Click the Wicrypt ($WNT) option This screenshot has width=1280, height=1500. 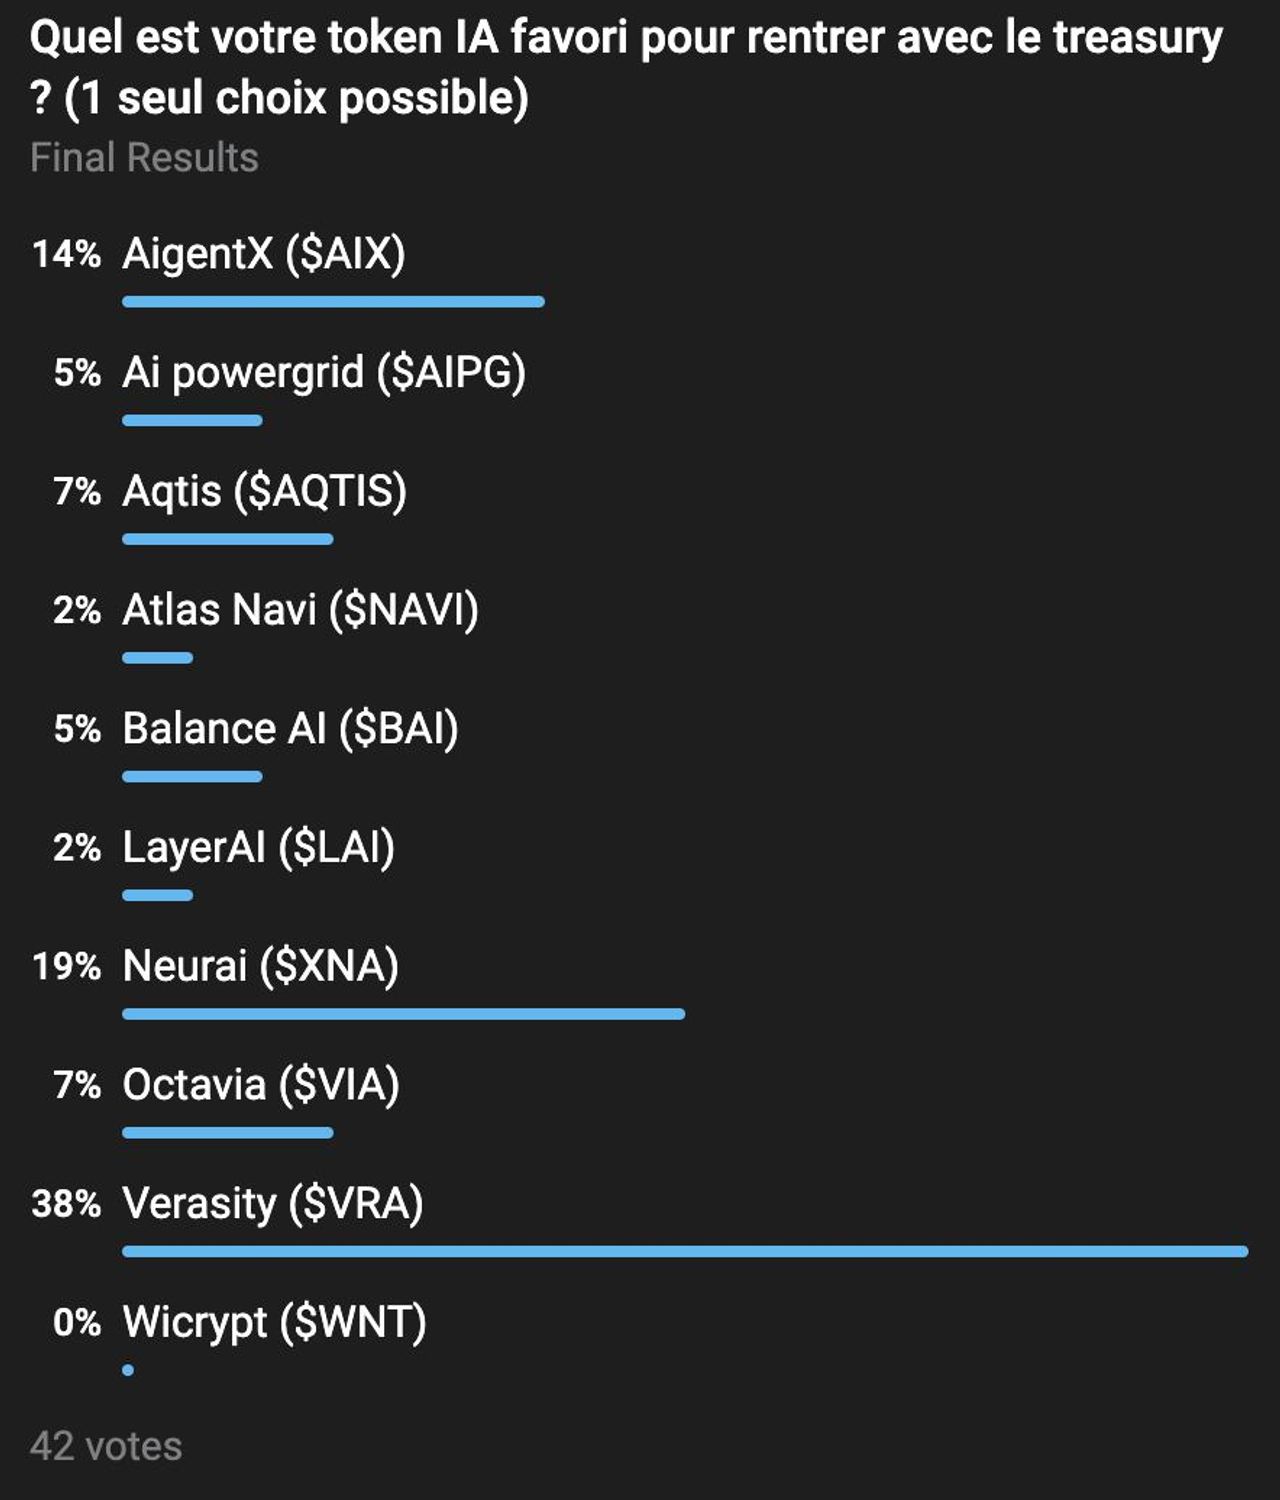point(274,1322)
